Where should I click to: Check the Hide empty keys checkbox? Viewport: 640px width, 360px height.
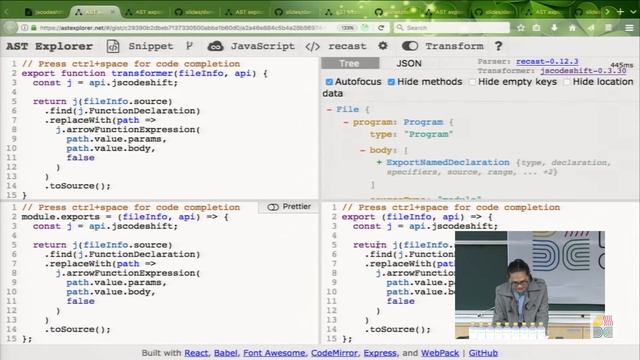pyautogui.click(x=473, y=82)
